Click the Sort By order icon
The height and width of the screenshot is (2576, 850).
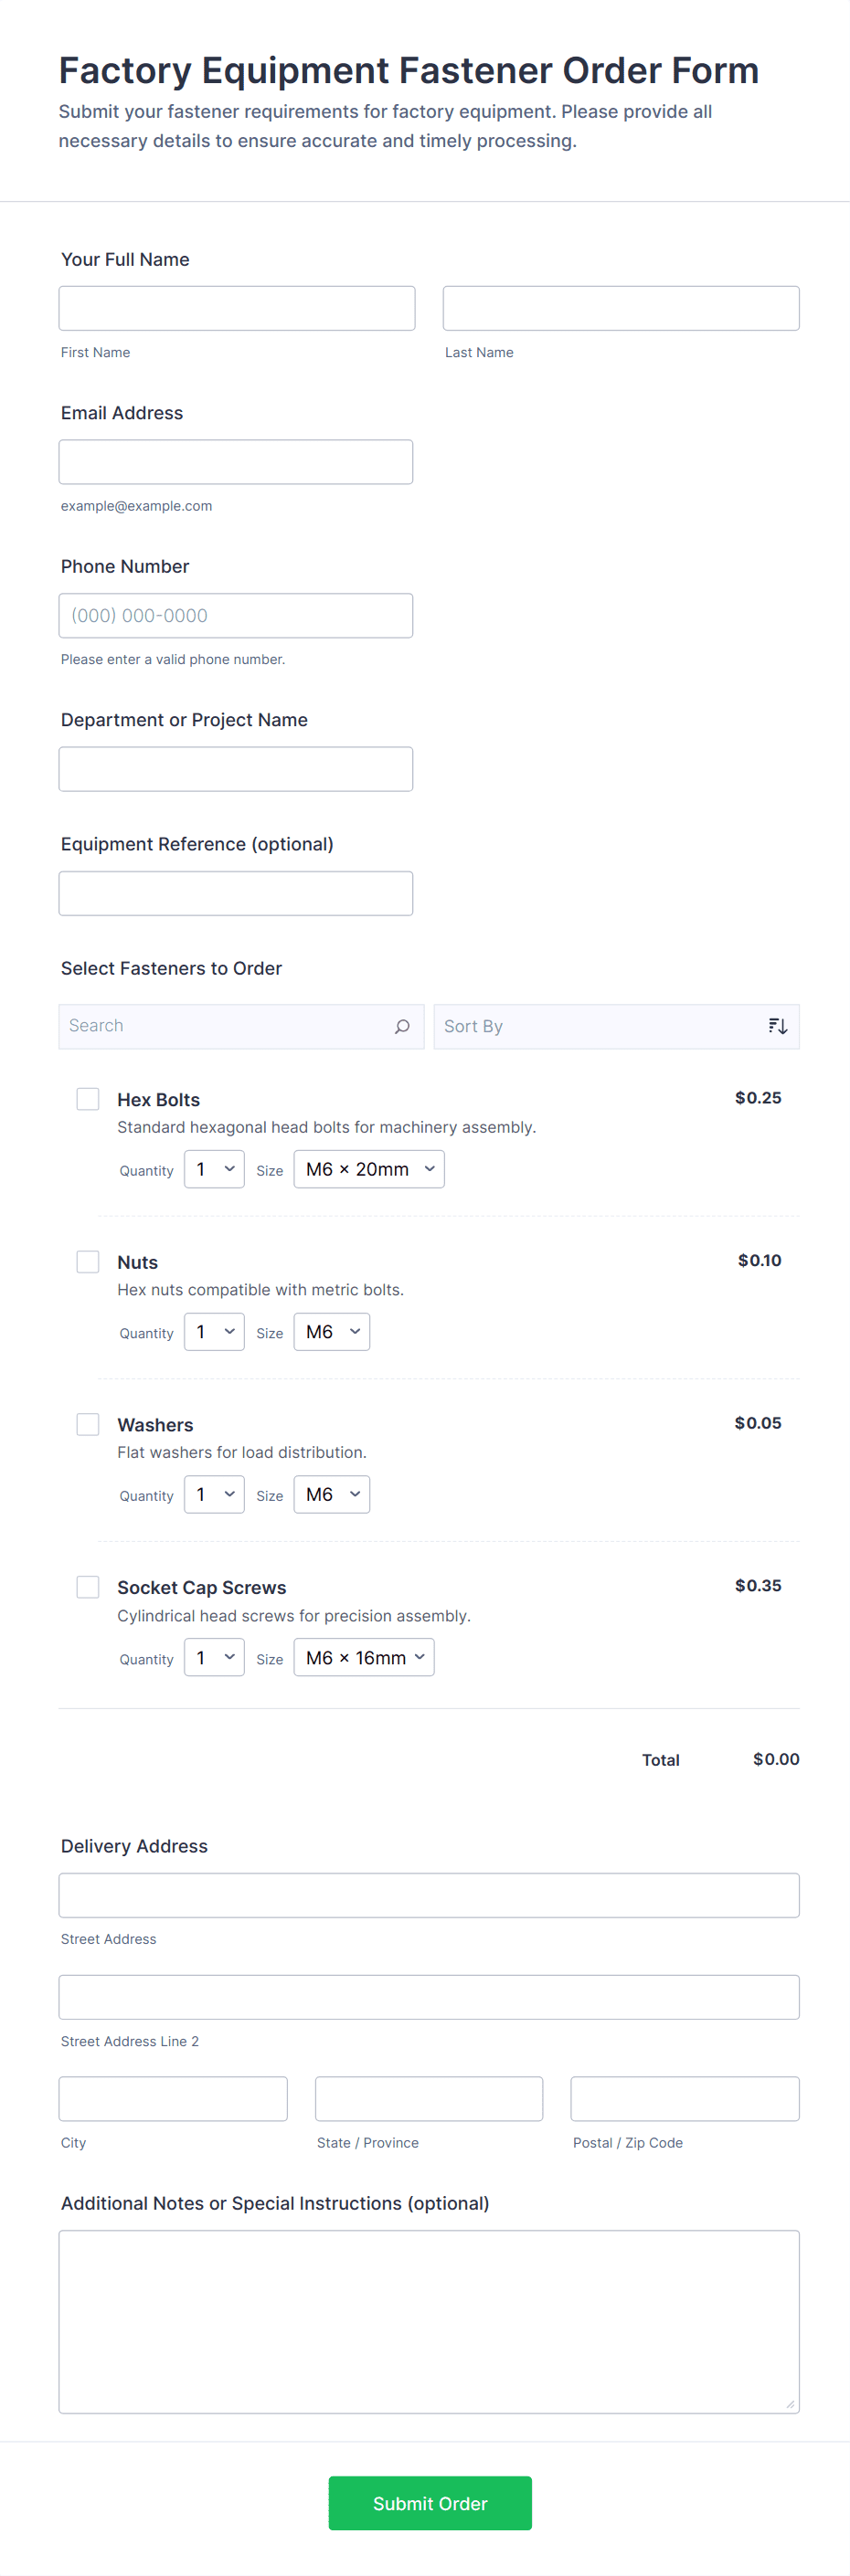tap(777, 1026)
